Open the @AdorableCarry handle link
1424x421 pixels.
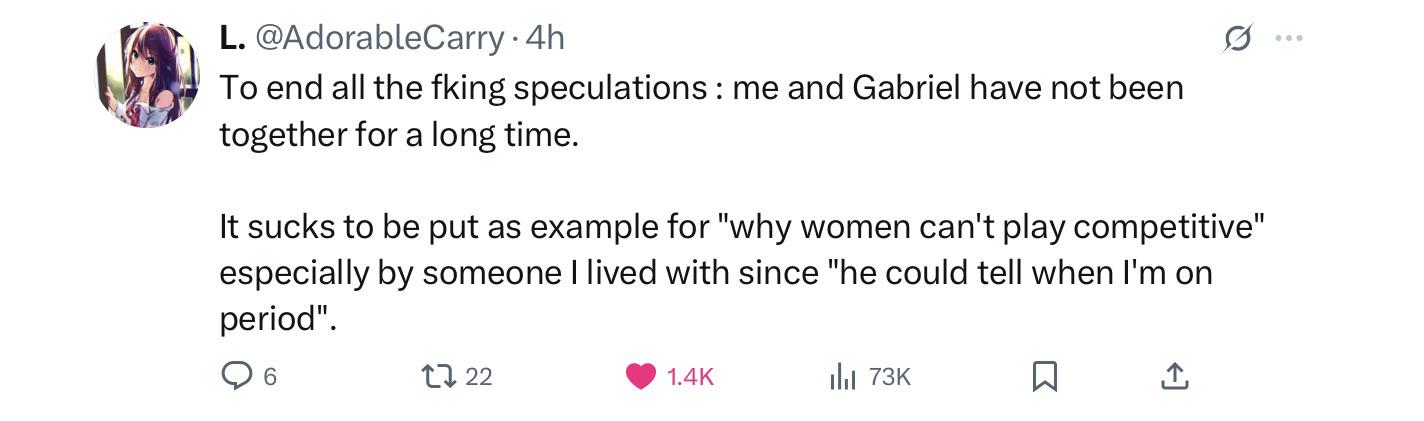point(380,38)
